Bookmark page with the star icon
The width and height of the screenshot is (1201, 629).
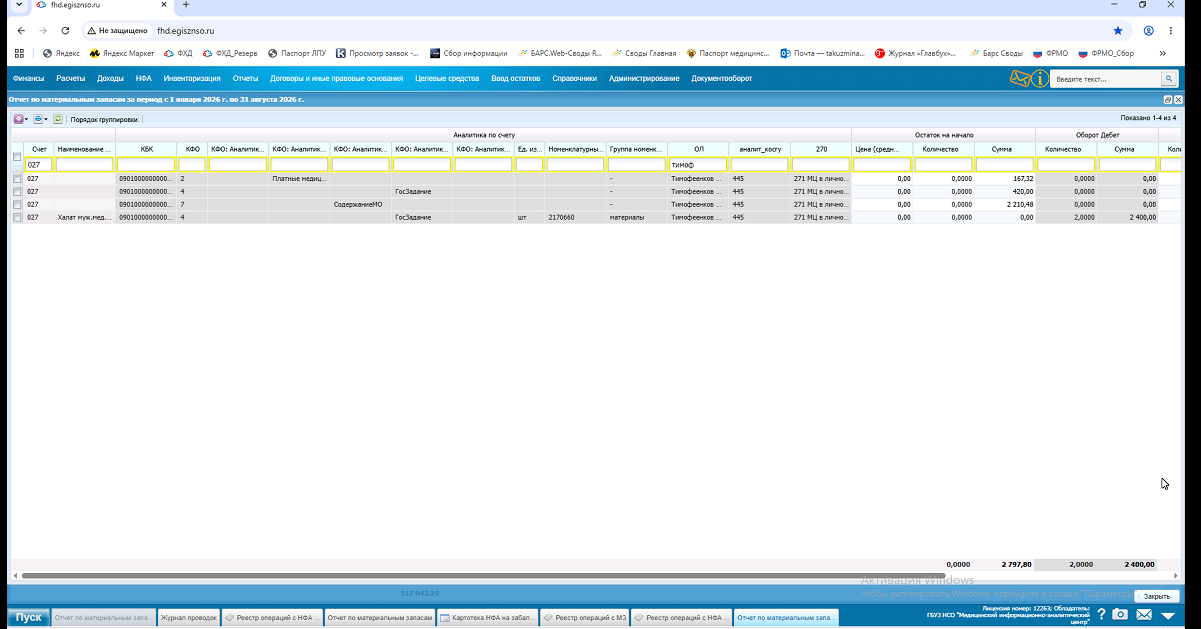[x=1118, y=31]
